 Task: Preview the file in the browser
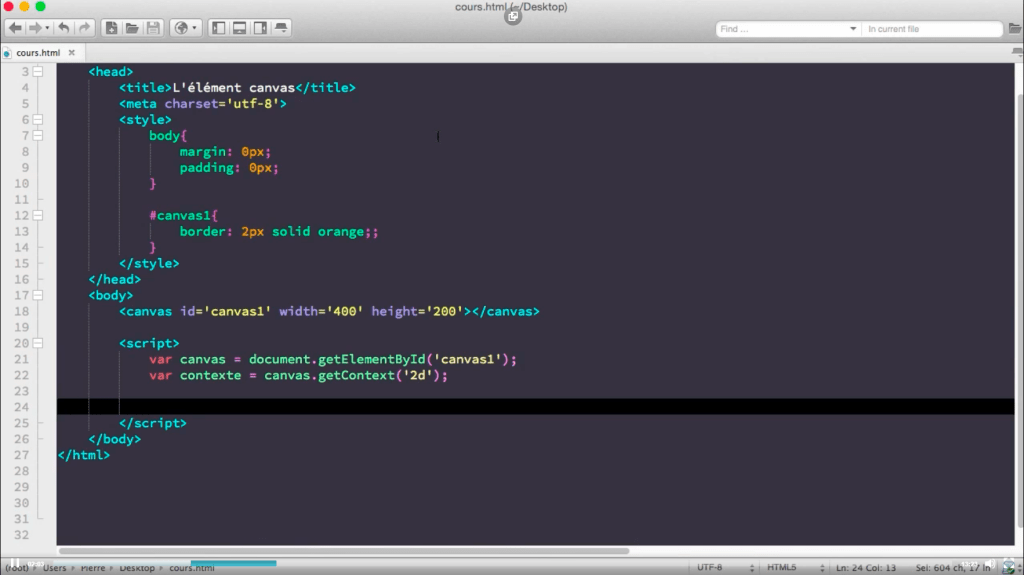coord(181,28)
